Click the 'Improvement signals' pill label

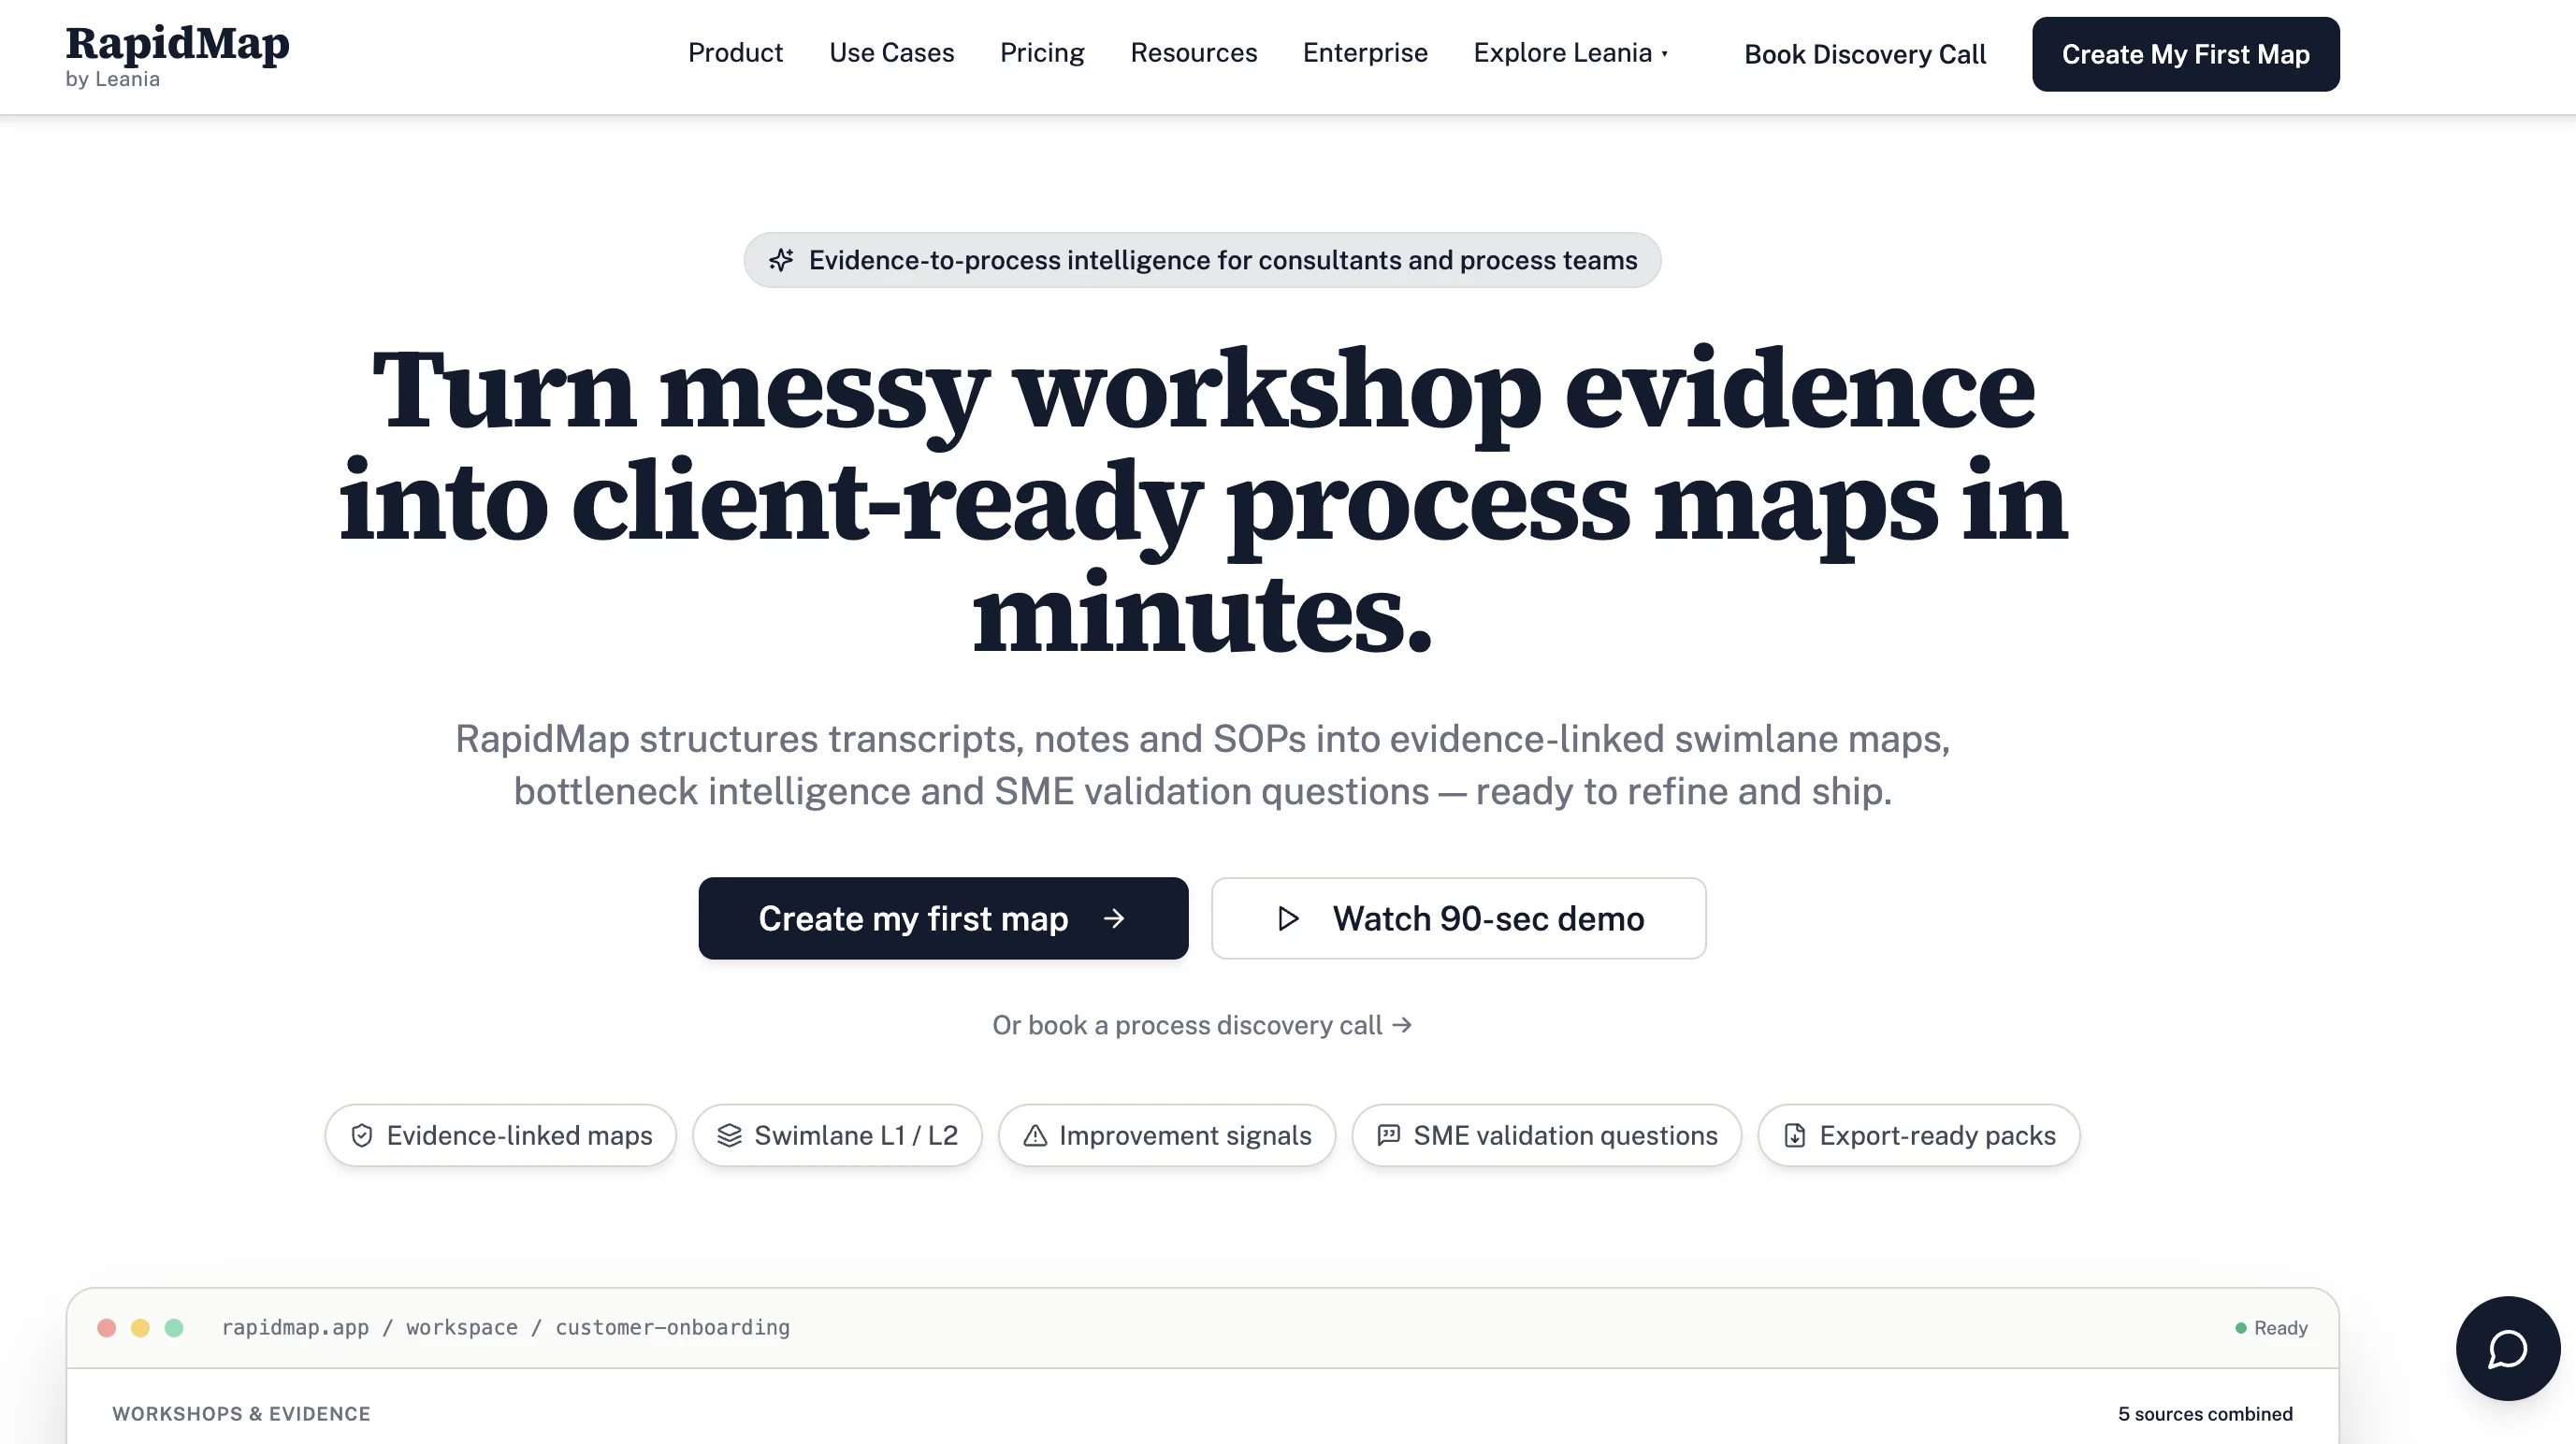(1185, 1135)
